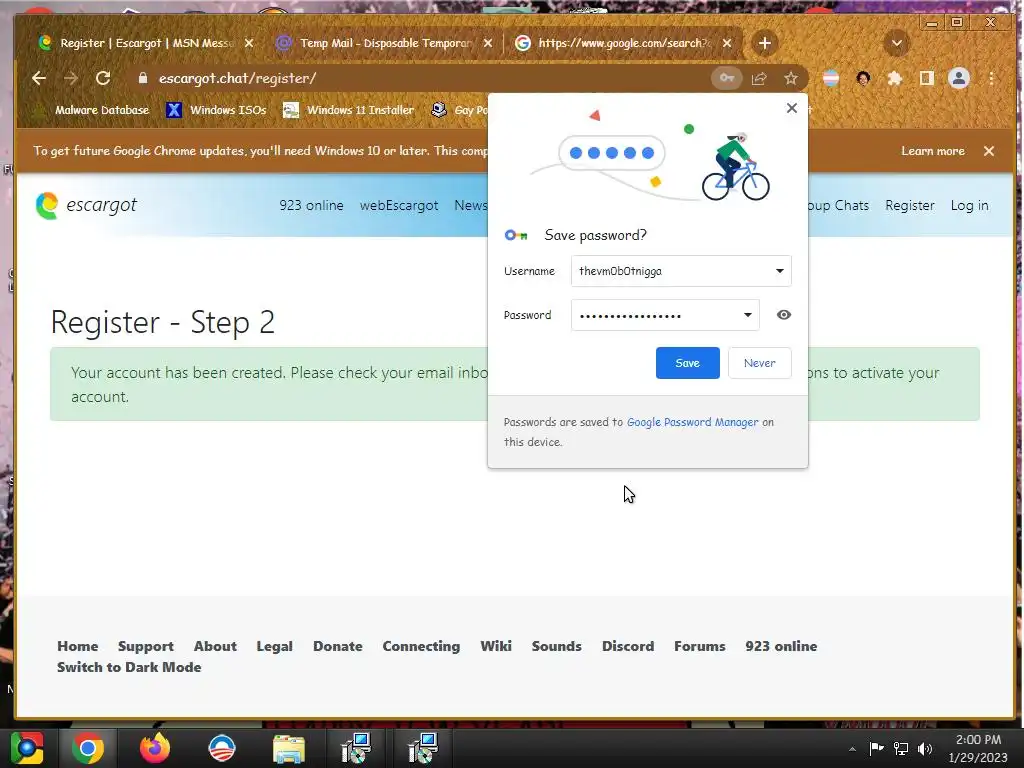This screenshot has width=1024, height=768.
Task: Open Log in from site navigation
Action: [969, 205]
